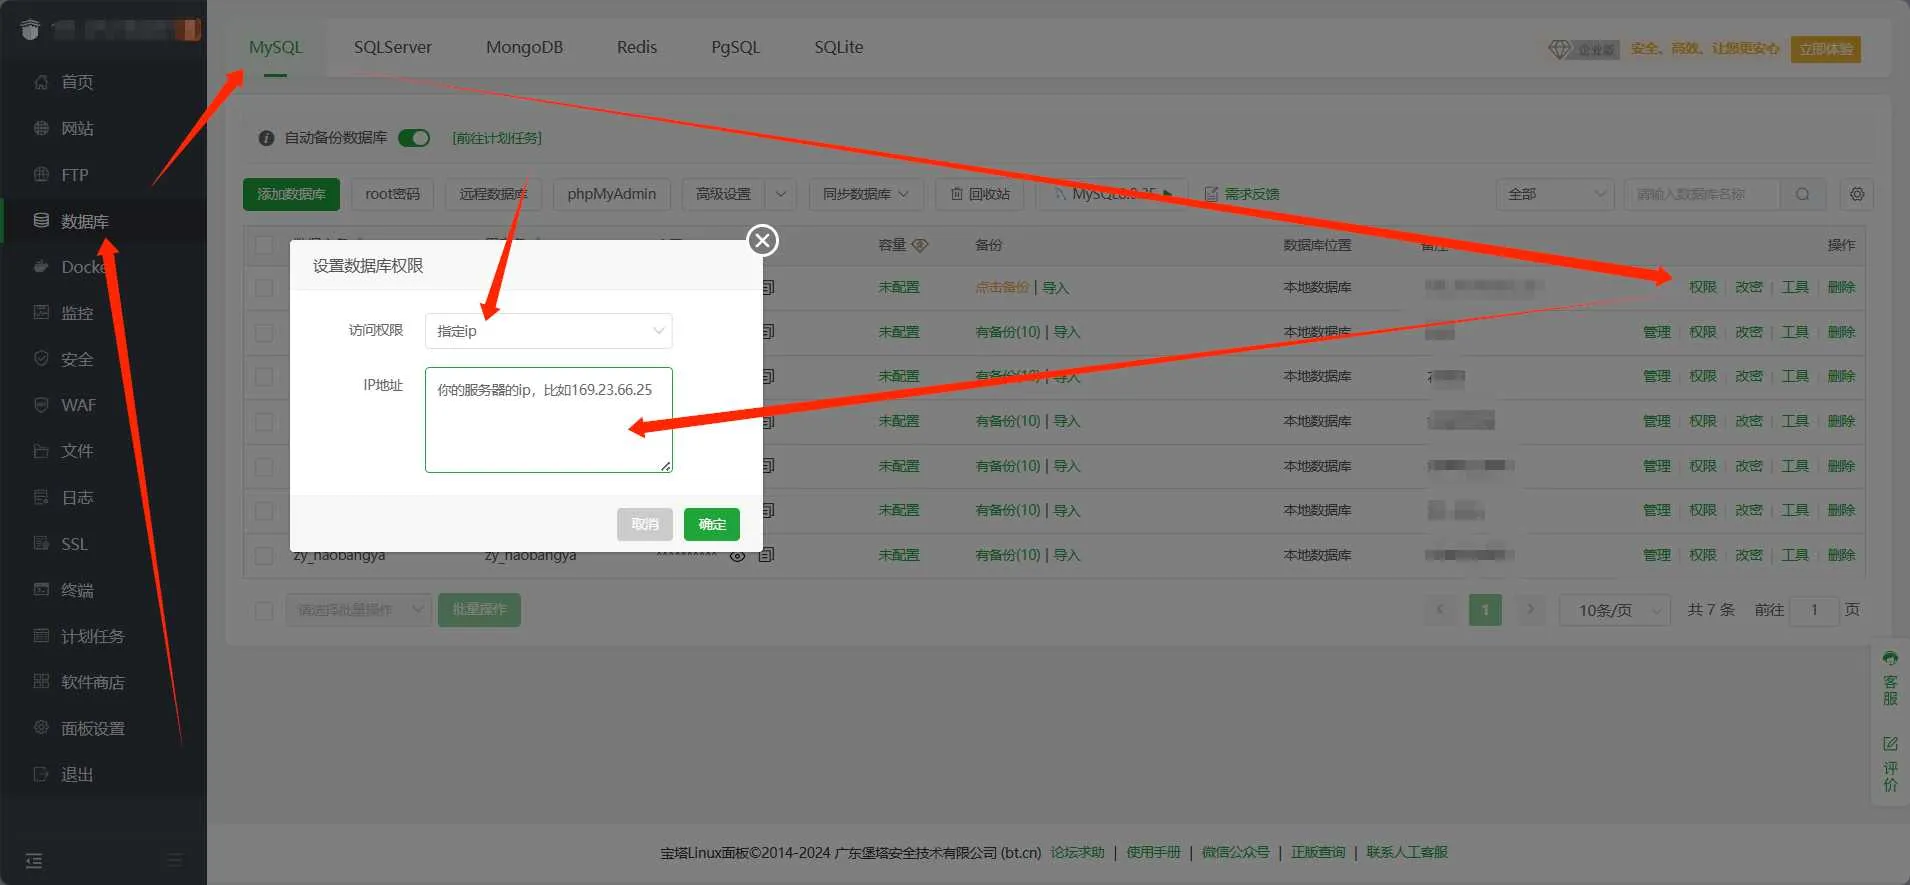Switch to the MySQL tab
The image size is (1910, 885).
tap(275, 47)
